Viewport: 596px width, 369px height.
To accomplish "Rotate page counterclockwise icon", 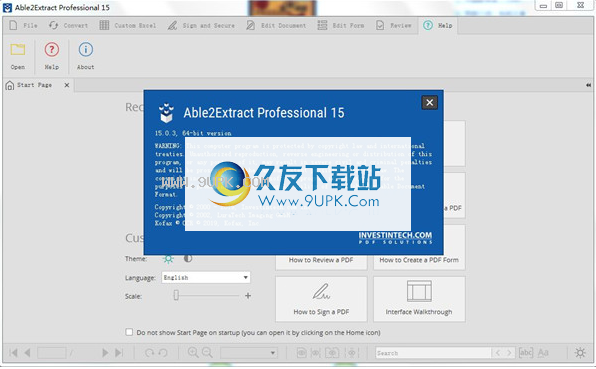I will pos(163,353).
